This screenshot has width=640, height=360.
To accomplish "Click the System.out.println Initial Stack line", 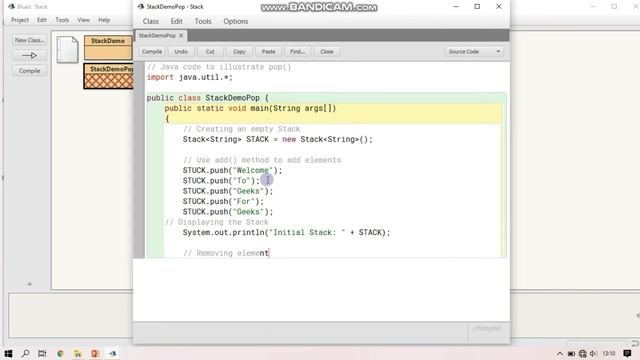I will coord(287,233).
